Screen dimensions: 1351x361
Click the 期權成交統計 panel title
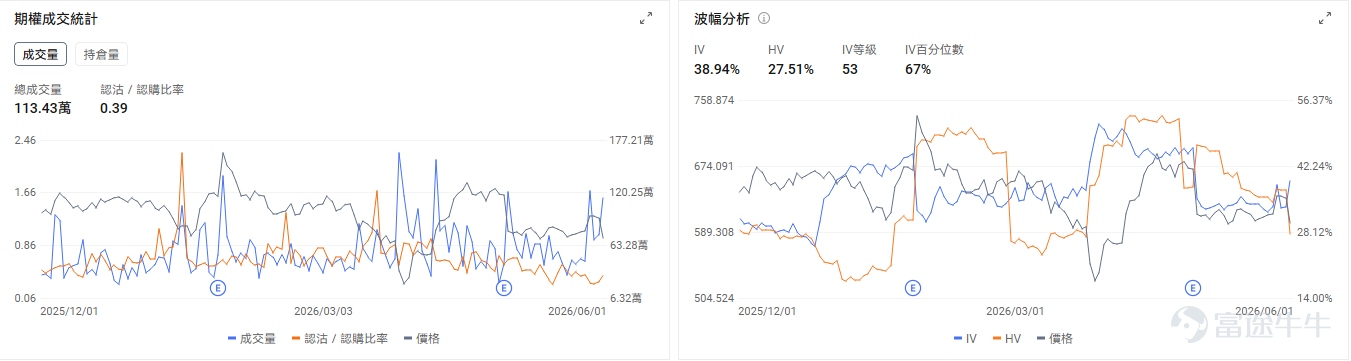point(56,19)
